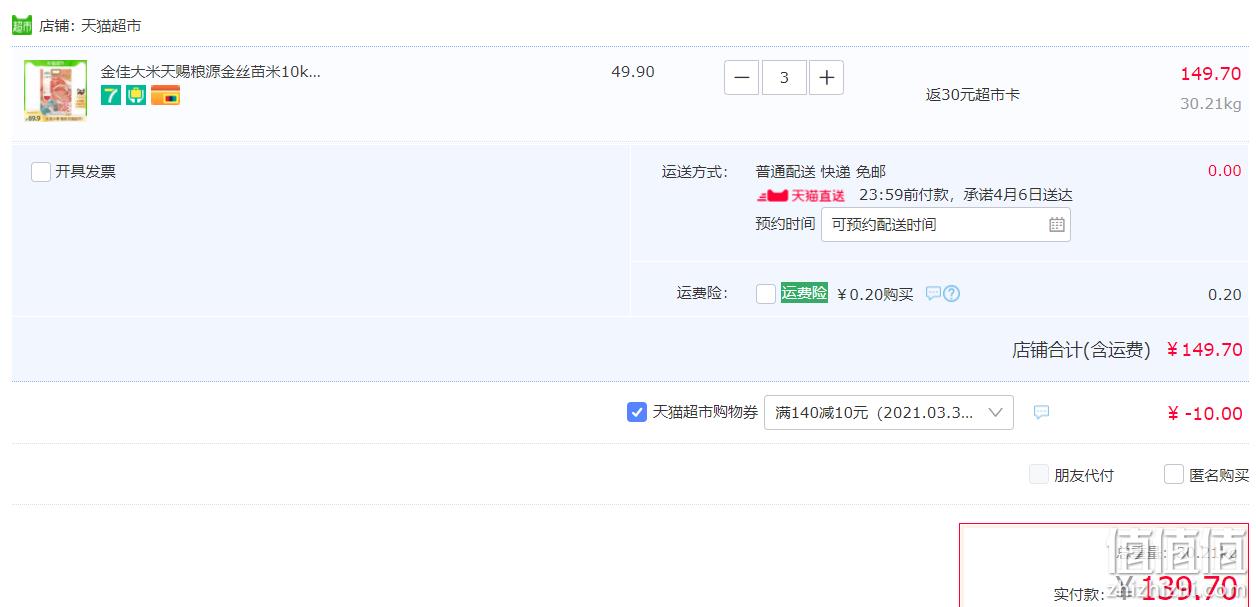Click the orange credit card payment badge
Image resolution: width=1256 pixels, height=607 pixels.
[x=165, y=95]
